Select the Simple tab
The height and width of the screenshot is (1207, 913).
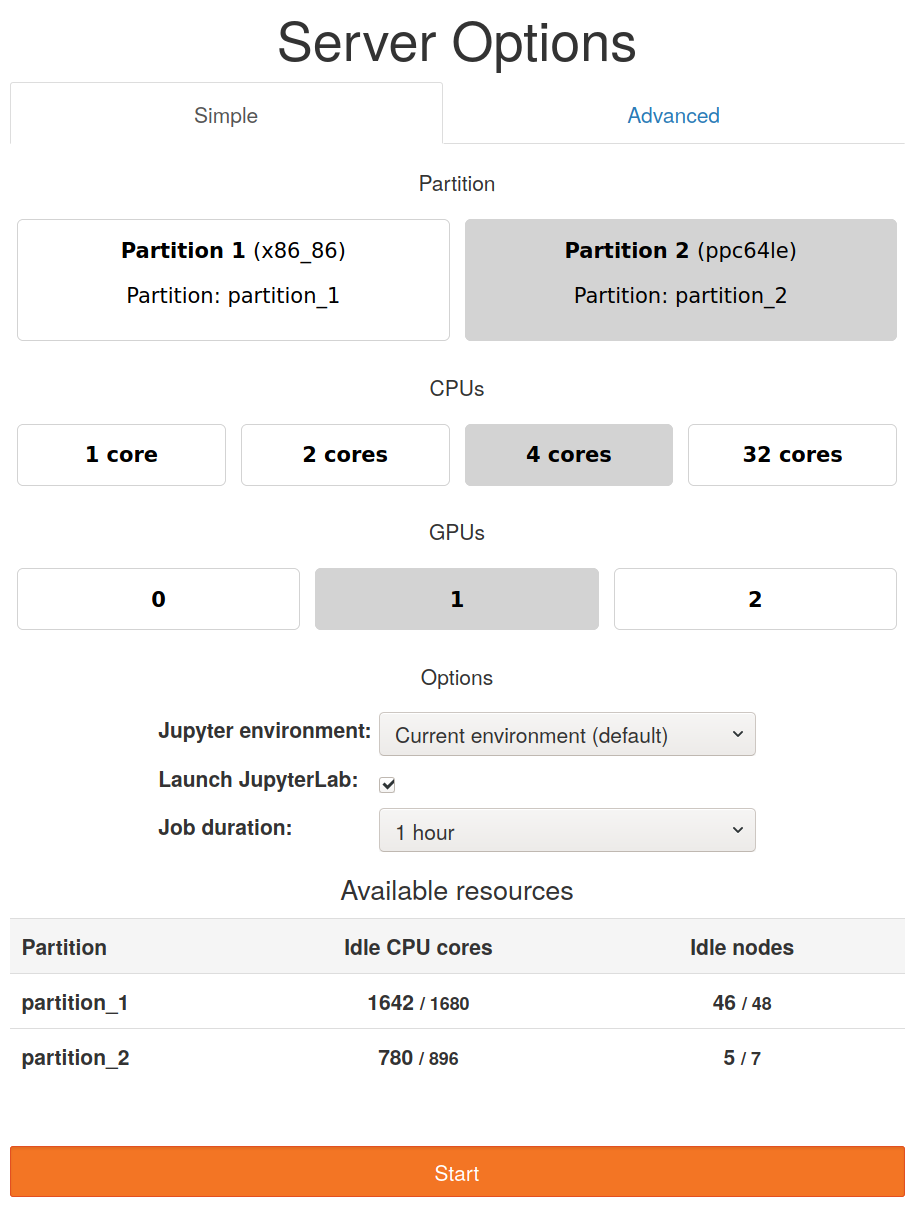[x=226, y=115]
